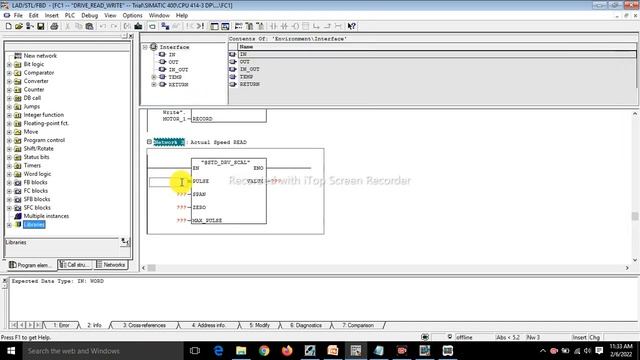Screen dimensions: 640x360
Task: Open File Explorer from the taskbar
Action: coord(241,351)
